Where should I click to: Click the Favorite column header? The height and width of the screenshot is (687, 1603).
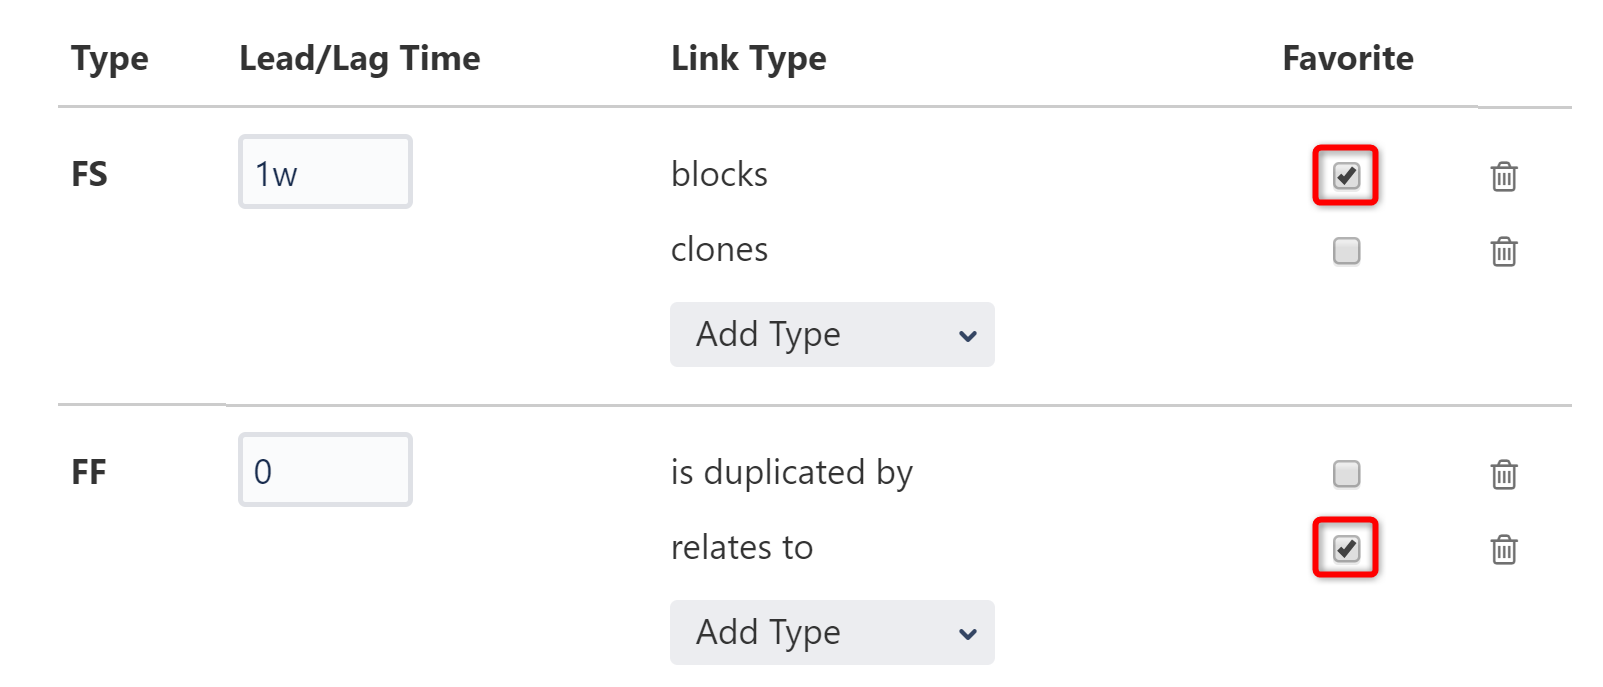(1347, 58)
